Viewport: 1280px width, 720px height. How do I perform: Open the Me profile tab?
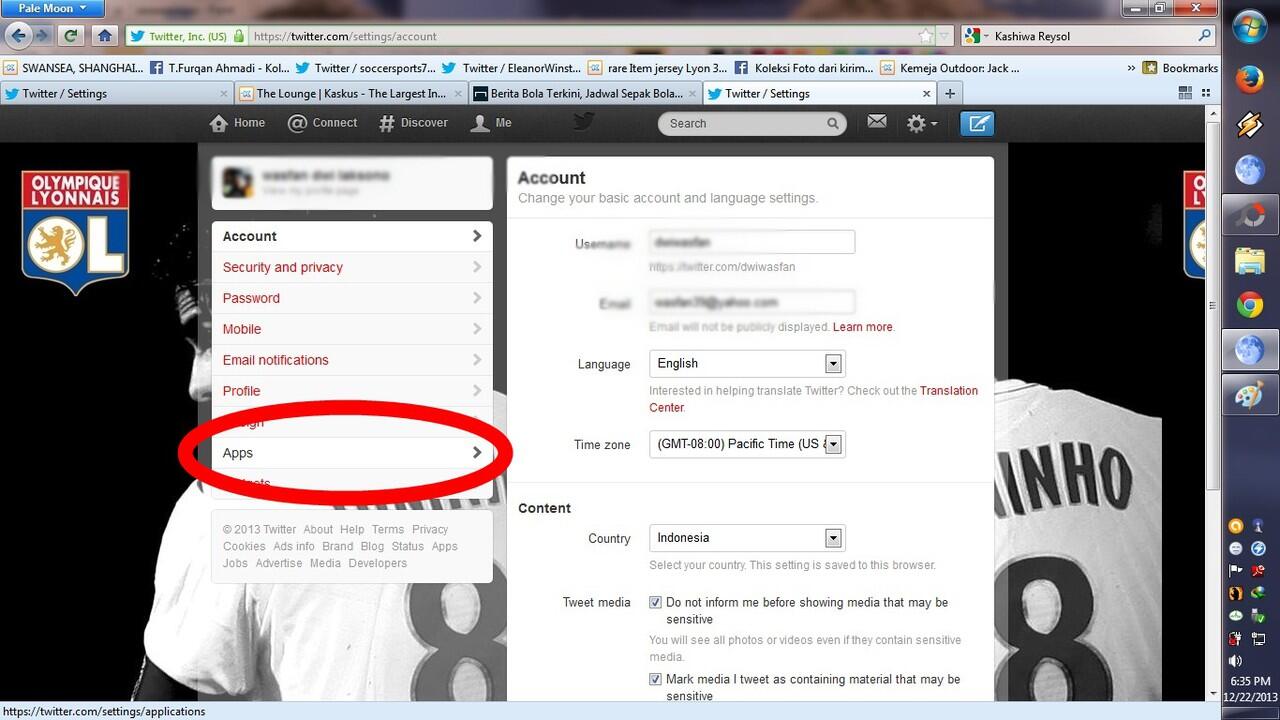(491, 123)
